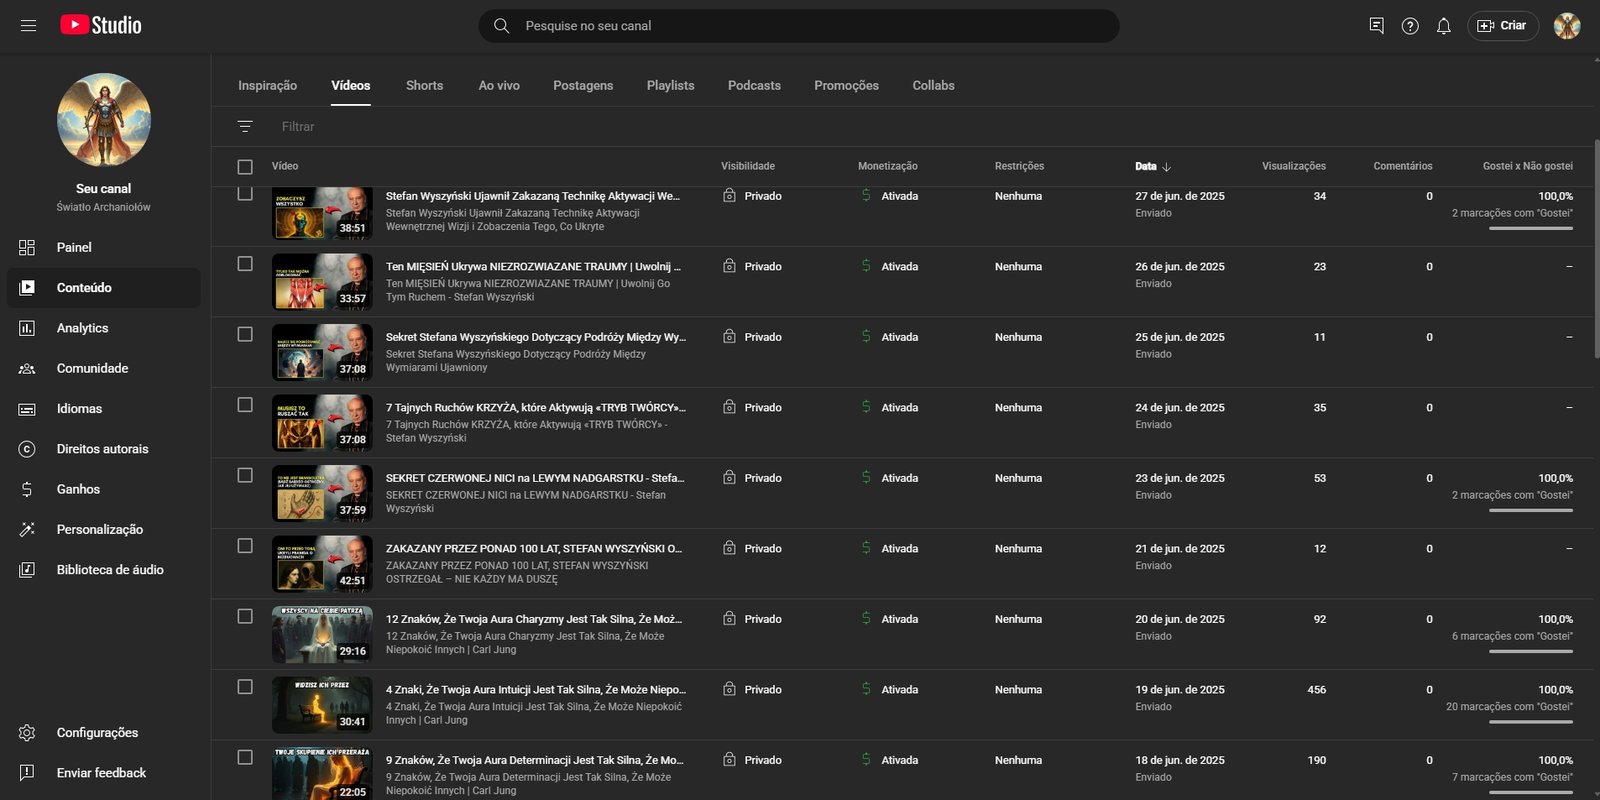Screen dimensions: 1600x800
Task: Open the hamburger navigation menu
Action: coord(28,26)
